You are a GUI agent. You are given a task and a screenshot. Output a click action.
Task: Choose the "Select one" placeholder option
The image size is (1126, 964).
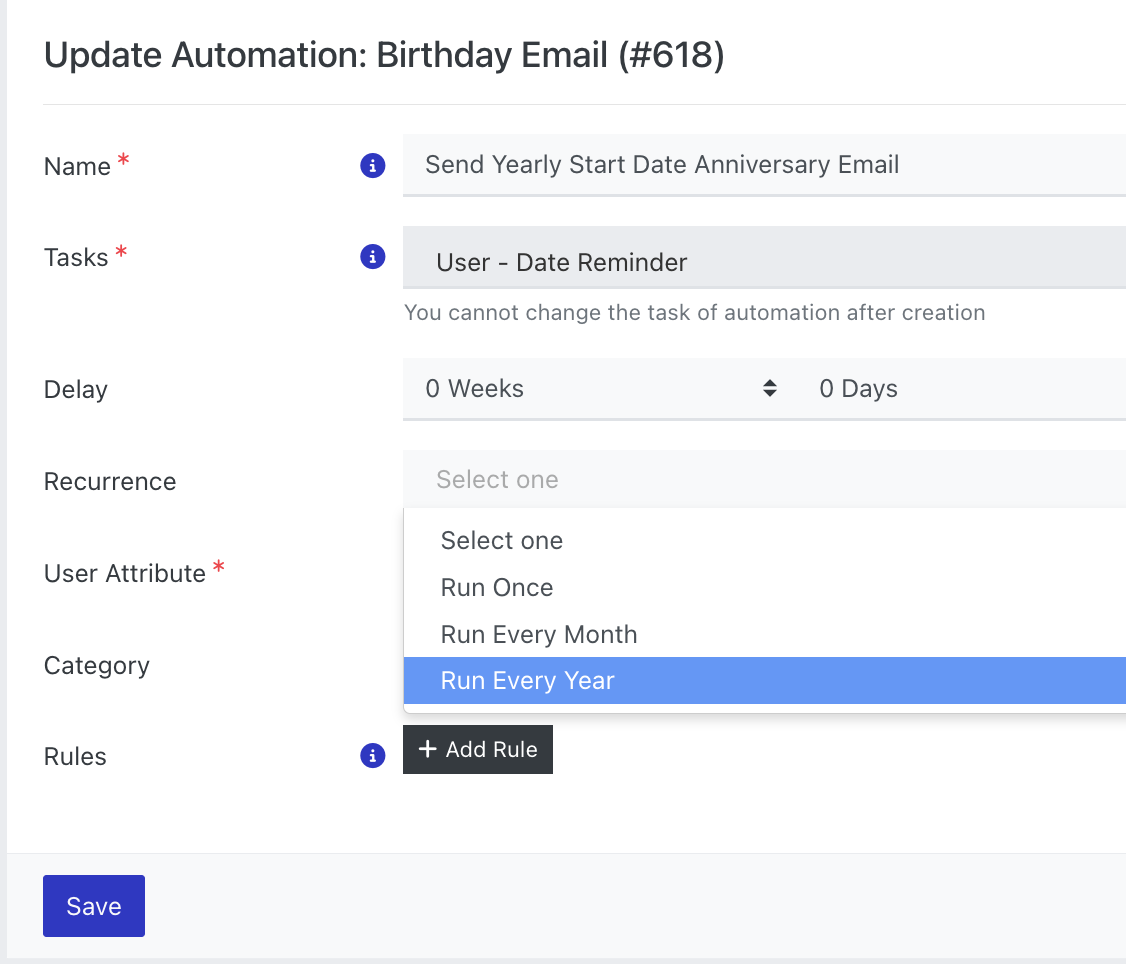502,541
